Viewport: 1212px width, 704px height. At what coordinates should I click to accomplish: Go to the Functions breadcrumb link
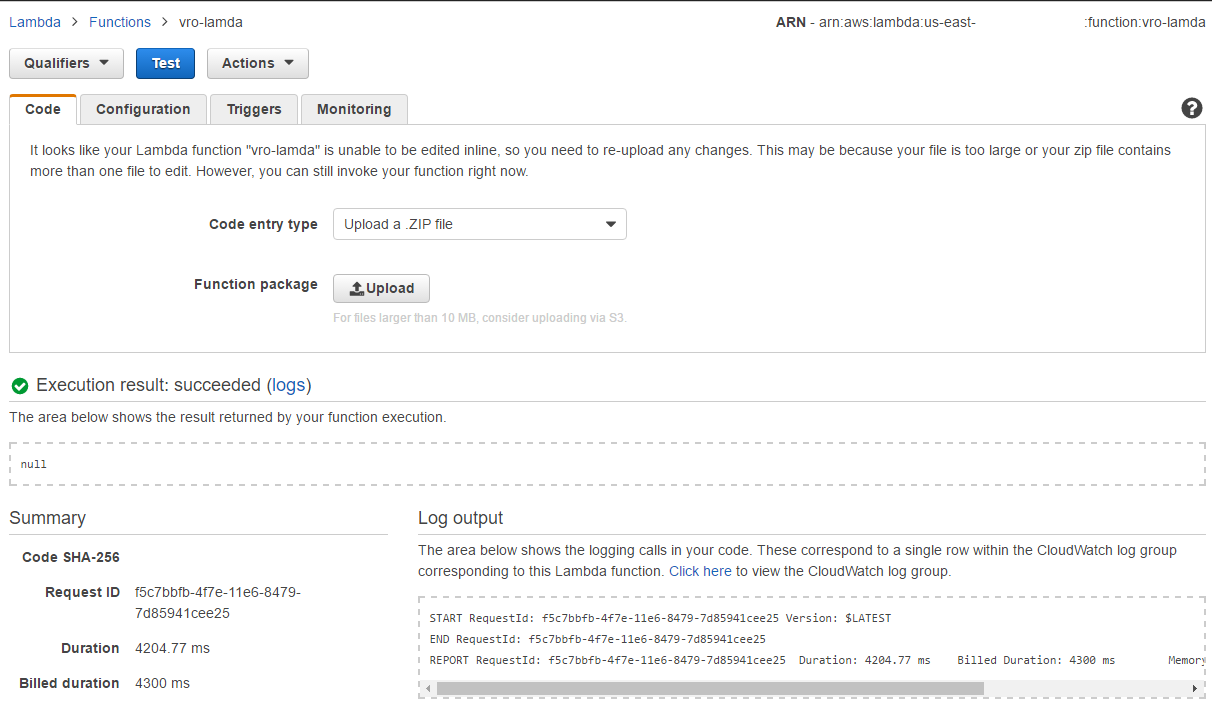pos(120,22)
